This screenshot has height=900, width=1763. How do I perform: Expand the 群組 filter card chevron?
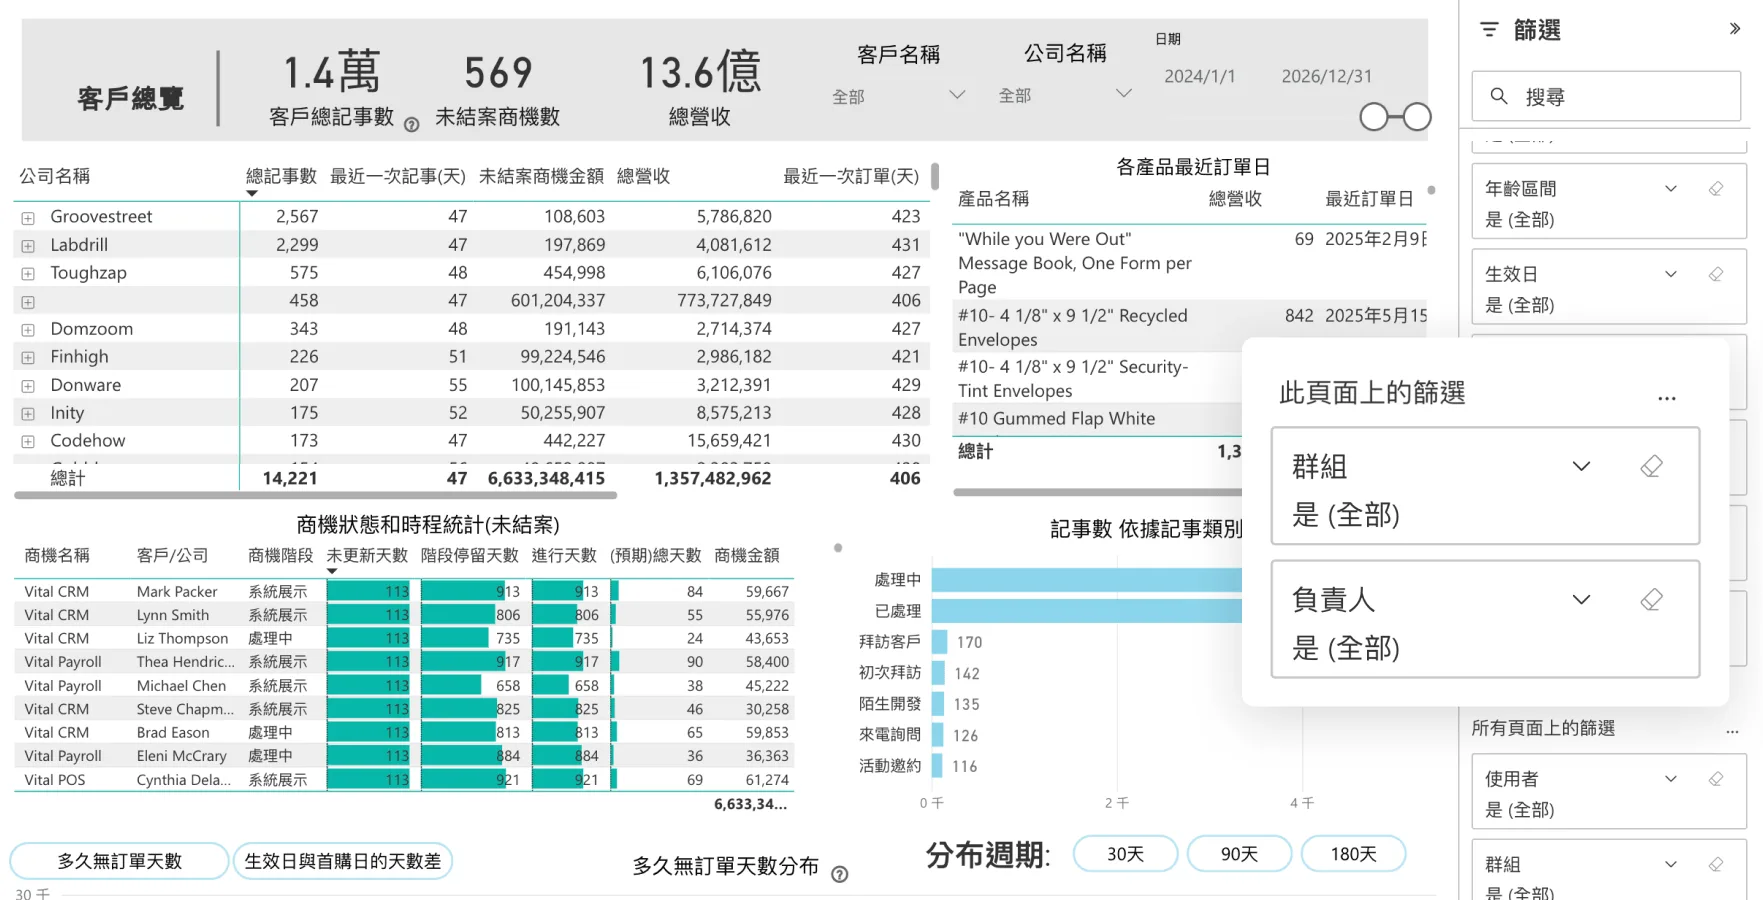pyautogui.click(x=1581, y=466)
